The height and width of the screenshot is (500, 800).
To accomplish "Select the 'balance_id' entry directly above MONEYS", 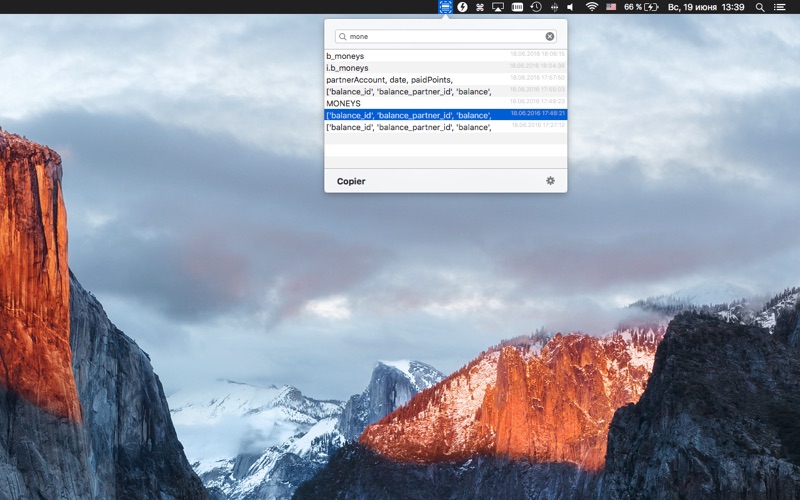I will pyautogui.click(x=445, y=91).
